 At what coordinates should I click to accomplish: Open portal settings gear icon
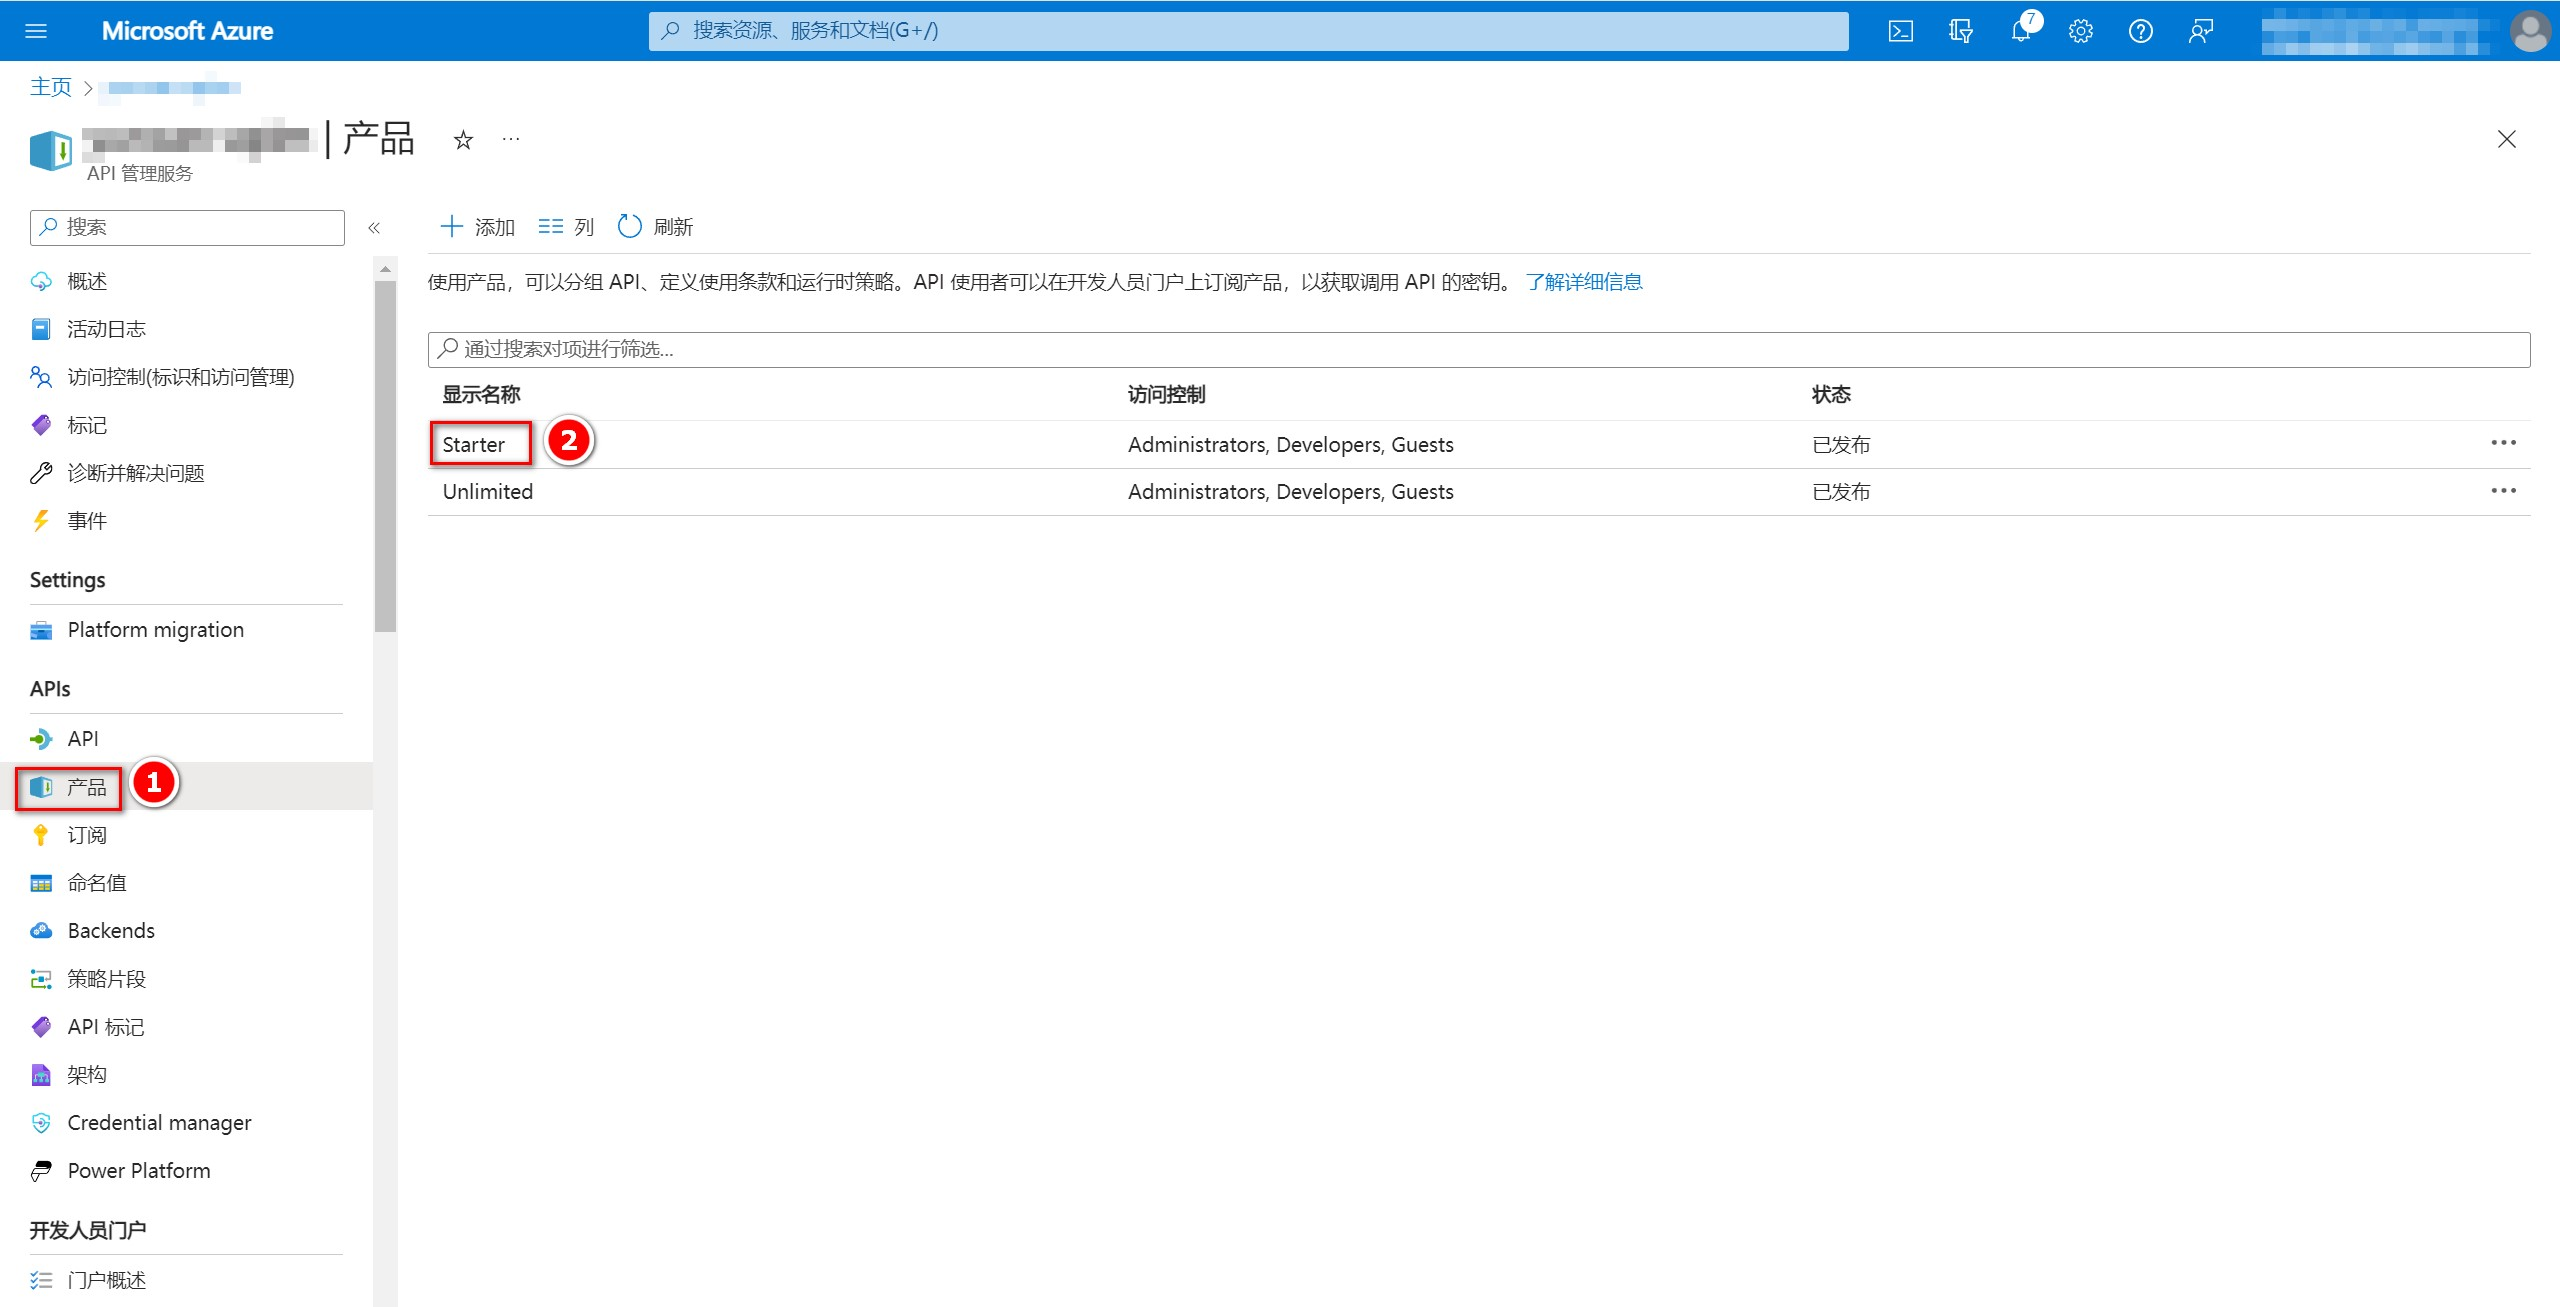click(2081, 31)
